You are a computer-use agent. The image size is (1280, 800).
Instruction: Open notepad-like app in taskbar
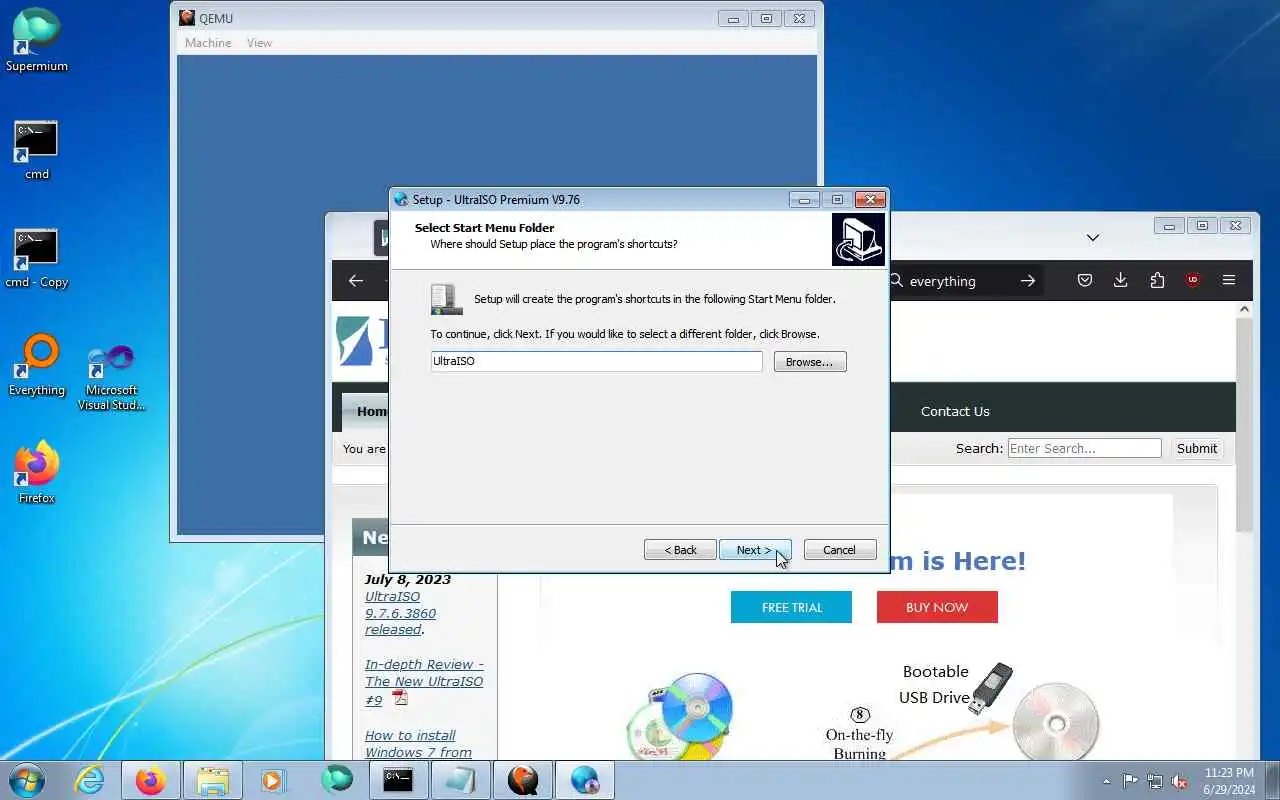click(x=461, y=780)
